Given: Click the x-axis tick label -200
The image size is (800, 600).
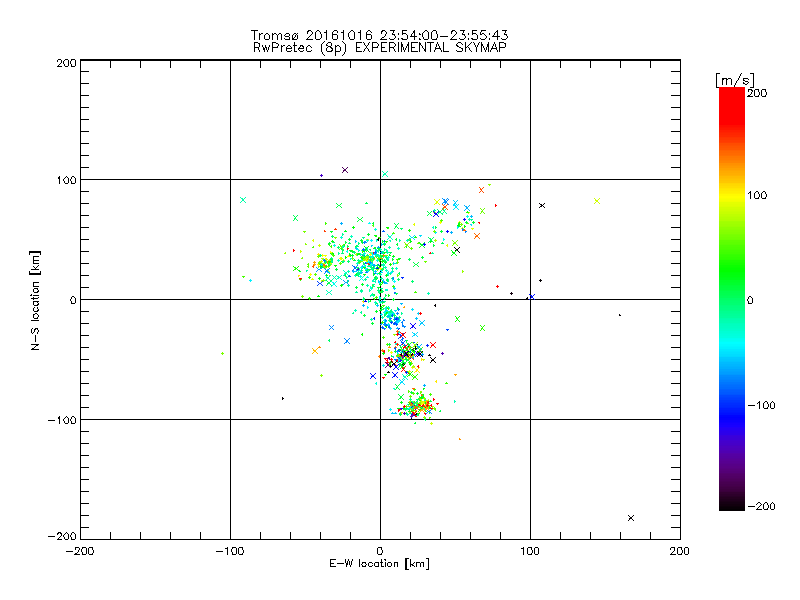Looking at the screenshot, I should (x=80, y=551).
